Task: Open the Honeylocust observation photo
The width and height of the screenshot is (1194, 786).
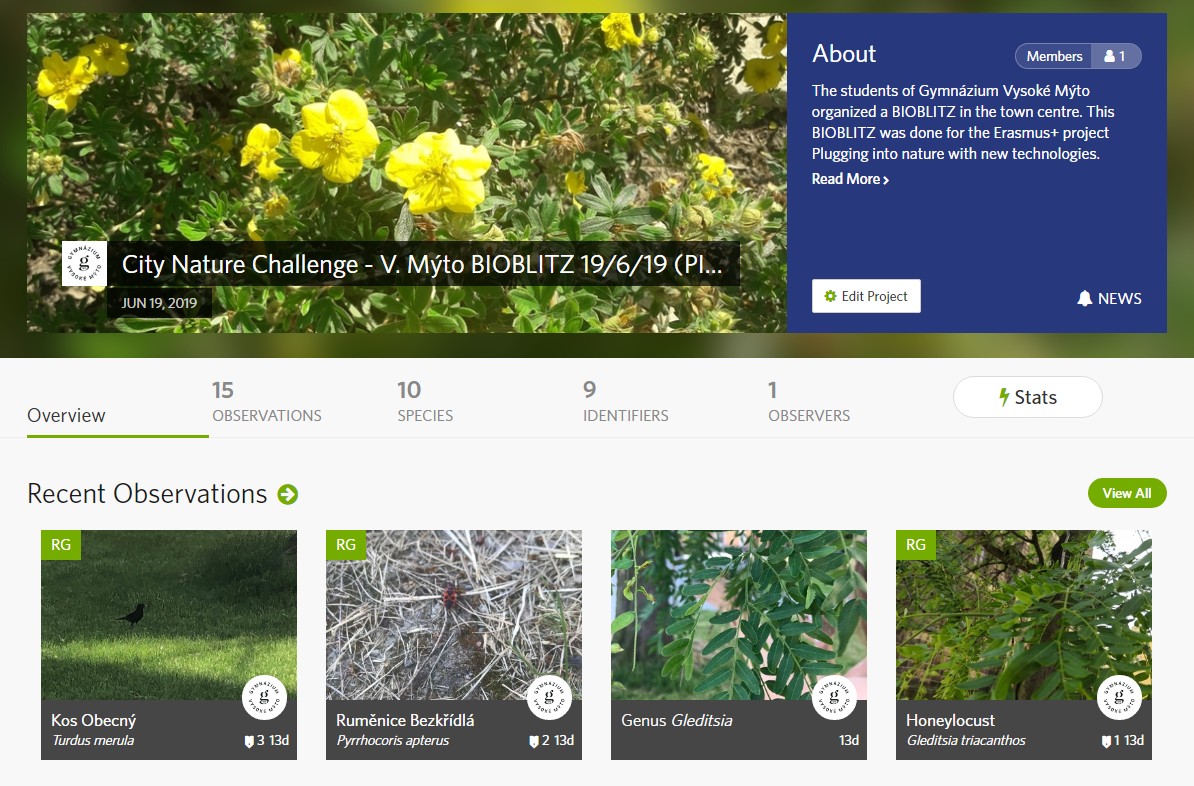Action: tap(1023, 615)
